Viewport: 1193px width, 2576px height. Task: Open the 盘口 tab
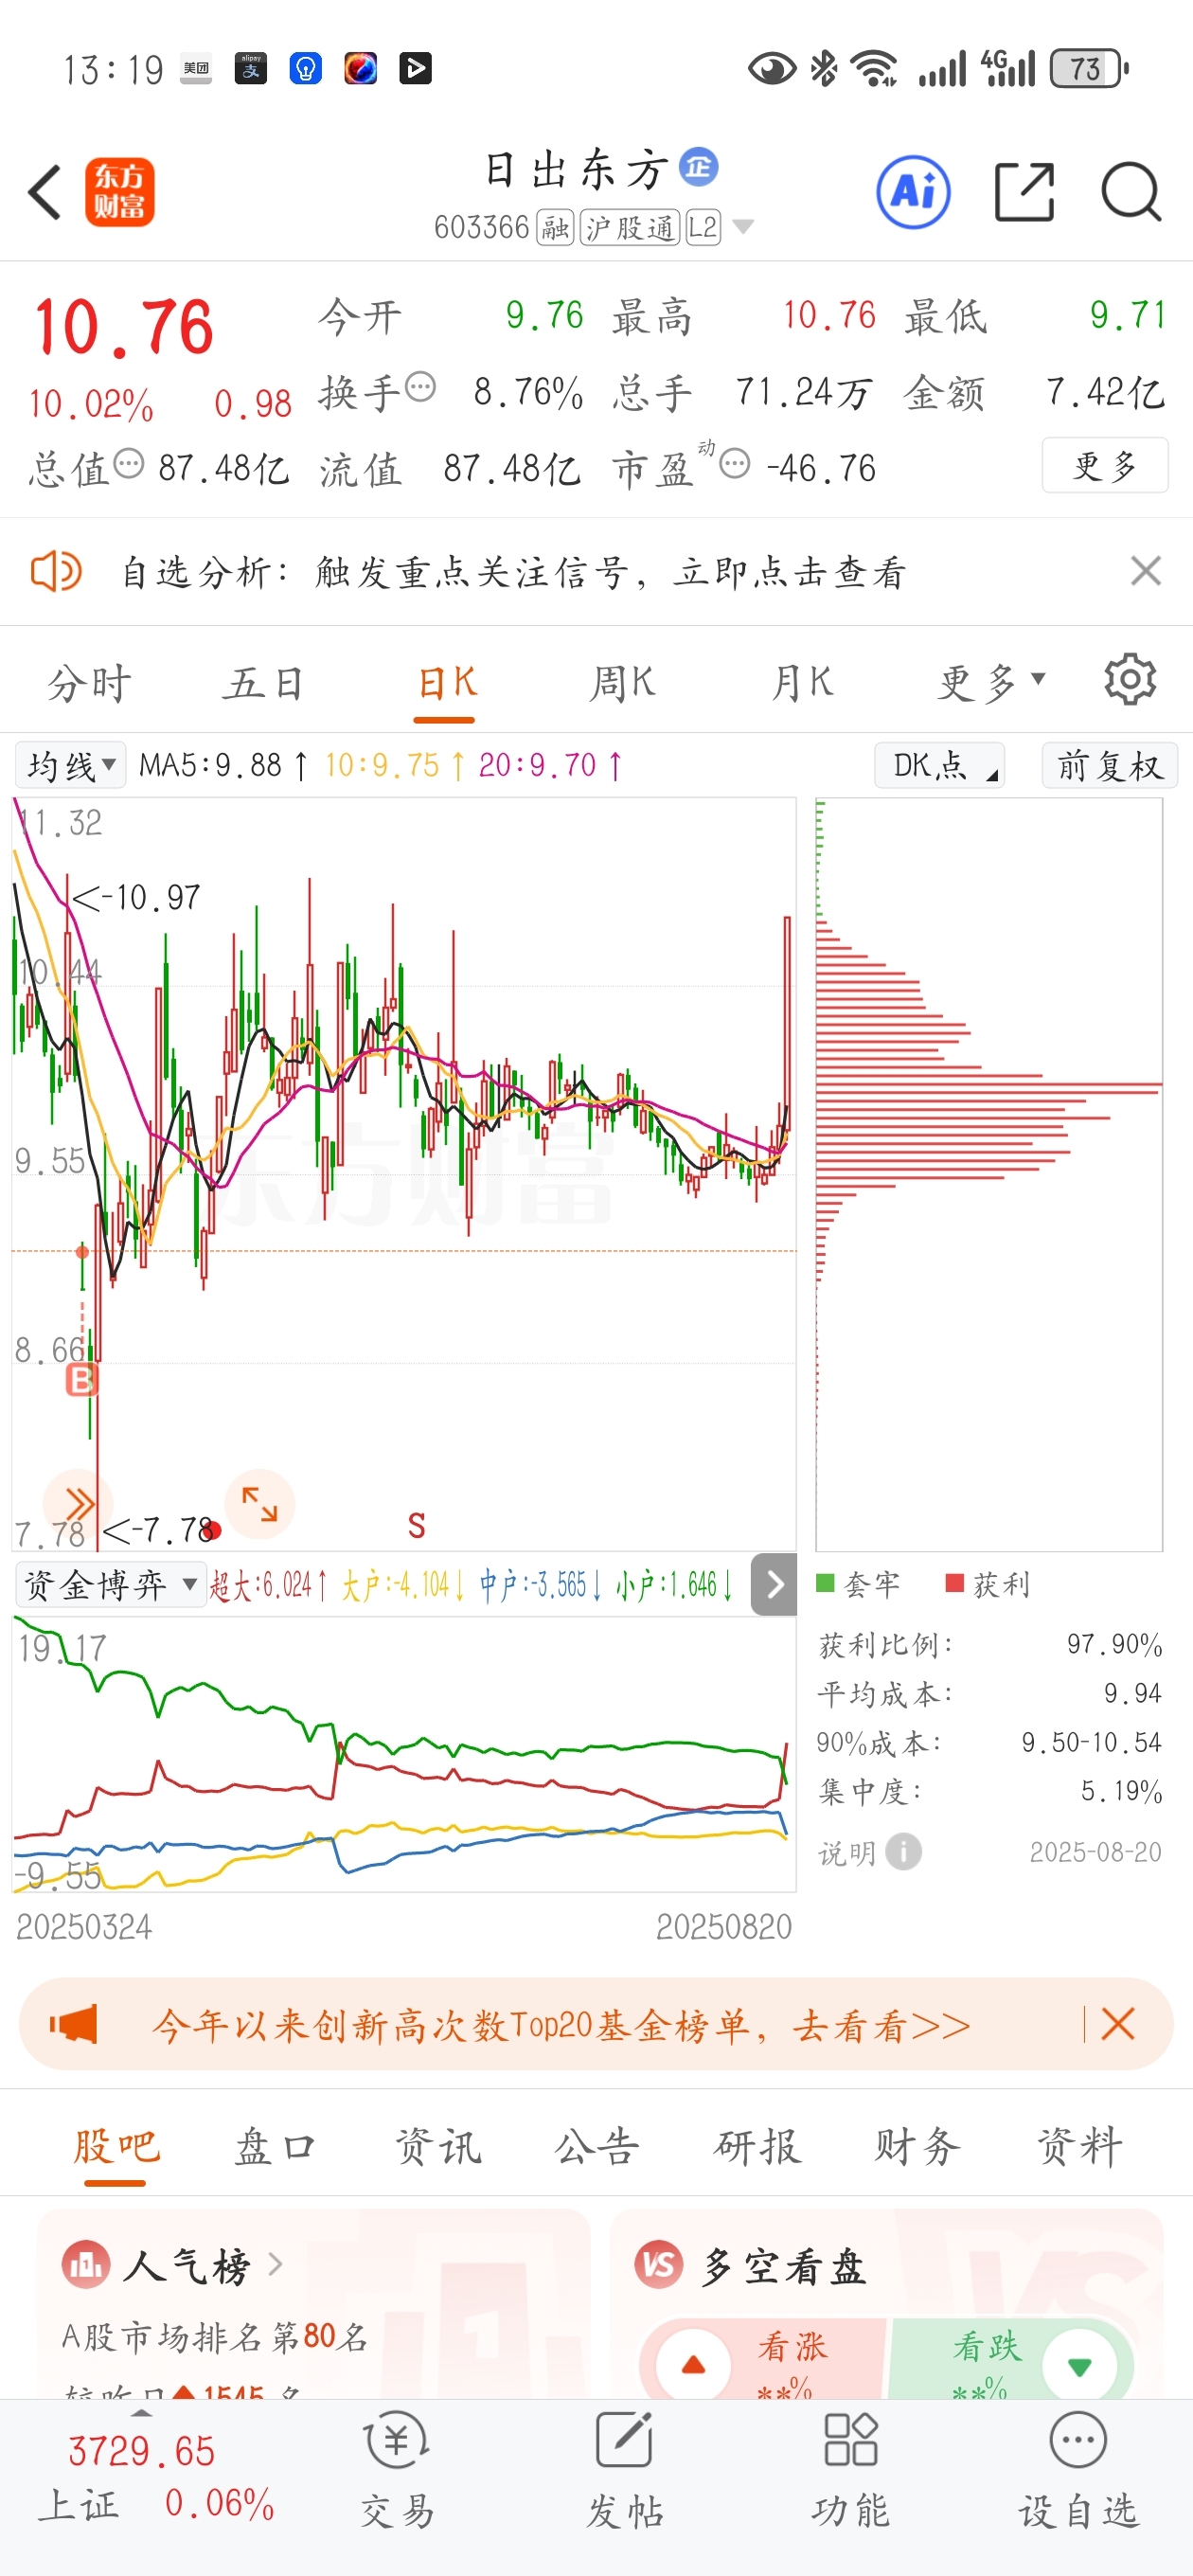276,2147
